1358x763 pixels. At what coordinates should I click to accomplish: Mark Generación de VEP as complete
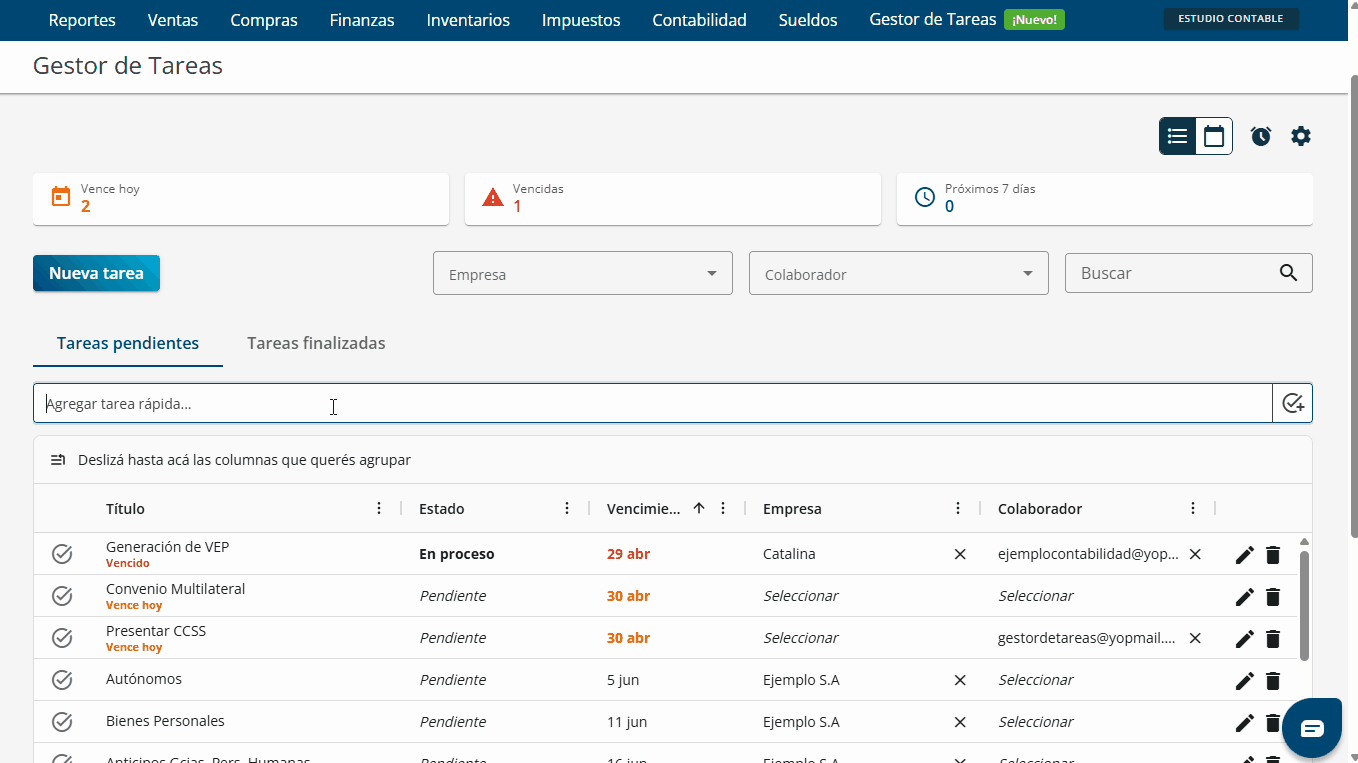(x=62, y=554)
